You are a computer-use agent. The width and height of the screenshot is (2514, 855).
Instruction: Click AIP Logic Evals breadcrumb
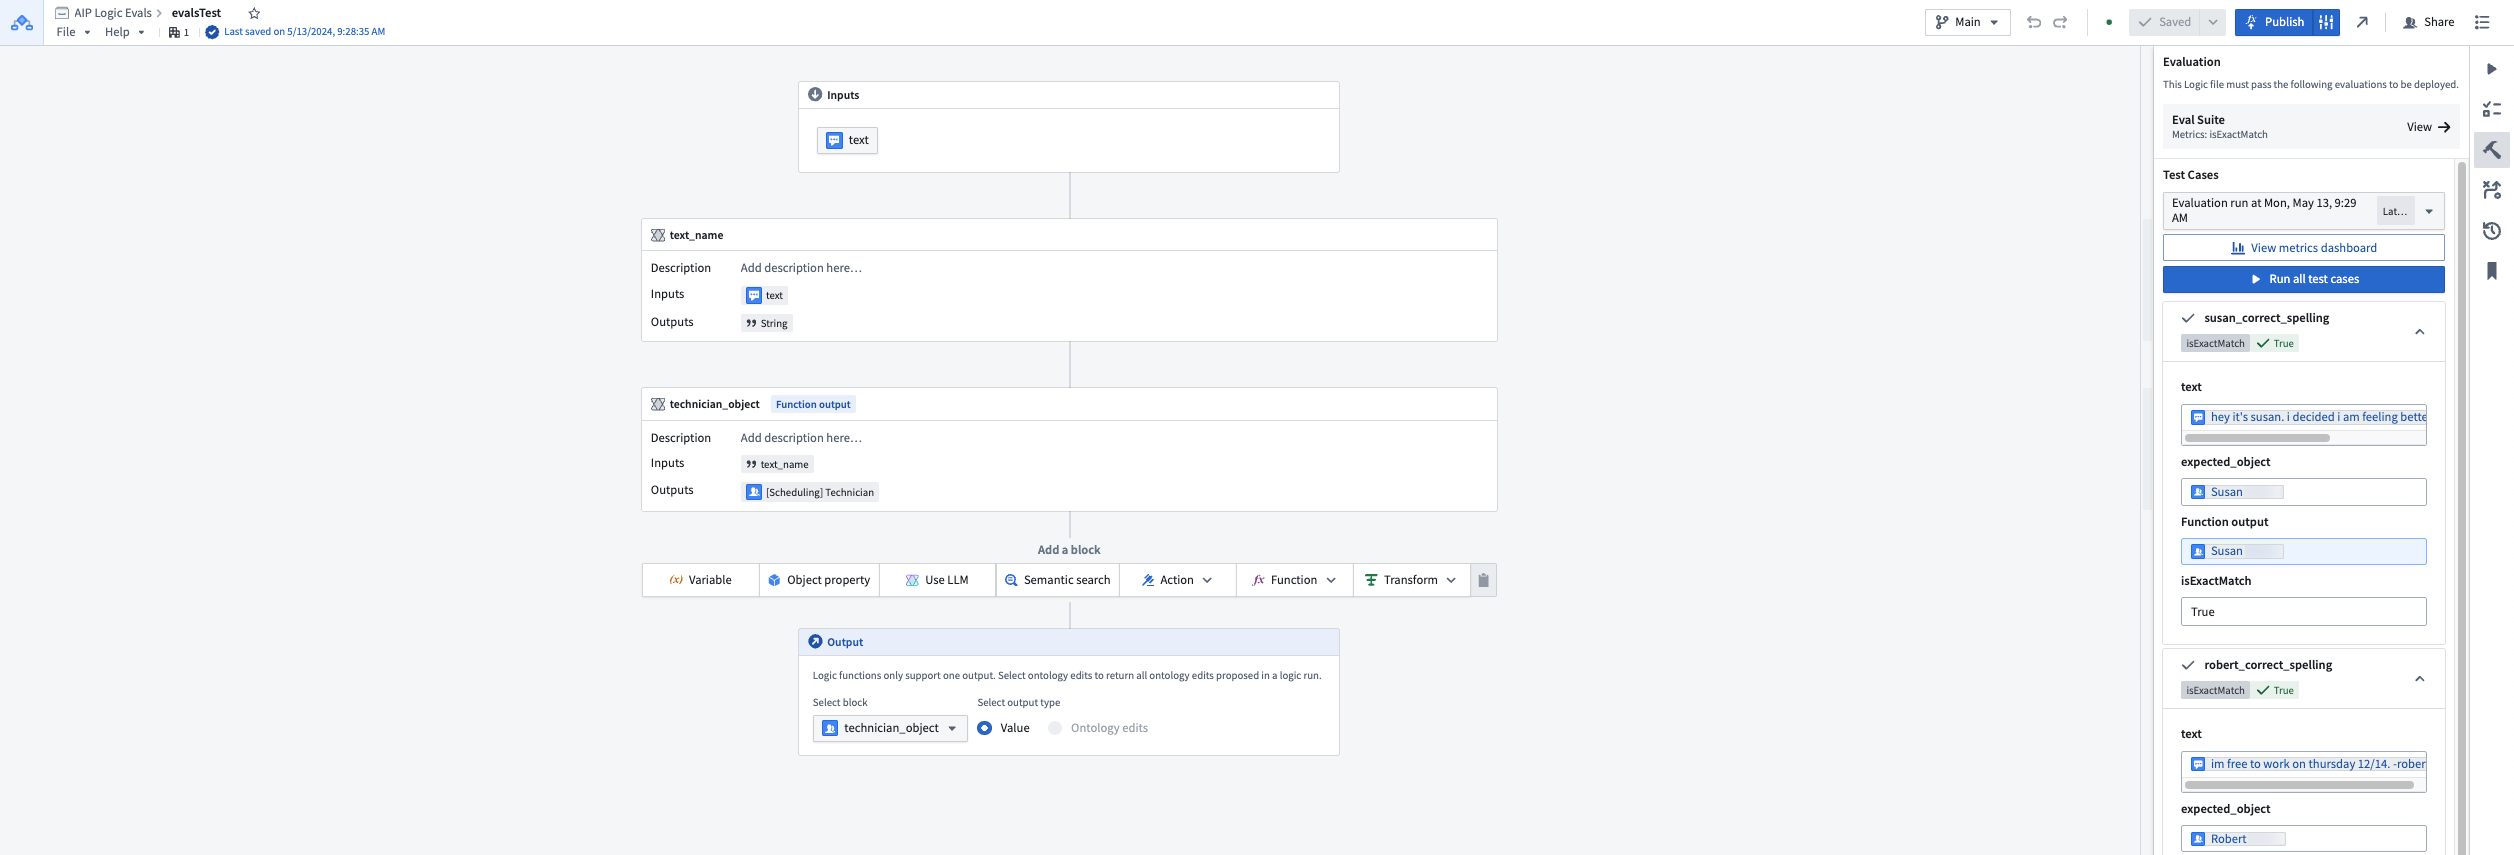(x=112, y=13)
